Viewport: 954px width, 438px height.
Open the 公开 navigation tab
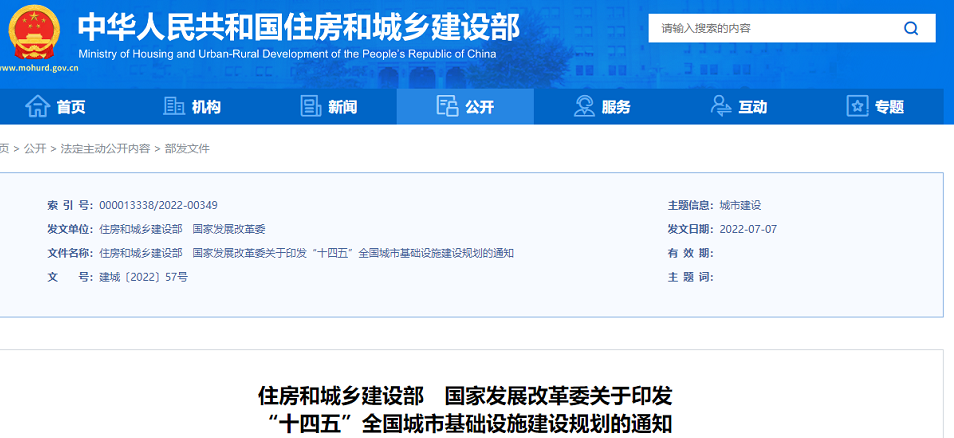(x=465, y=106)
